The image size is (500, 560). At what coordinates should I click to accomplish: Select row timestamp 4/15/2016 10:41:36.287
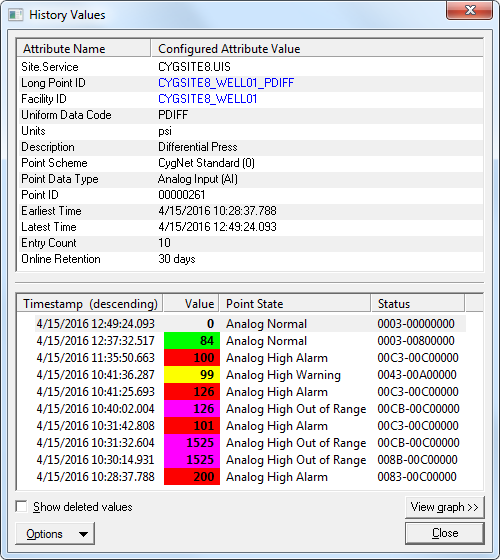[95, 375]
